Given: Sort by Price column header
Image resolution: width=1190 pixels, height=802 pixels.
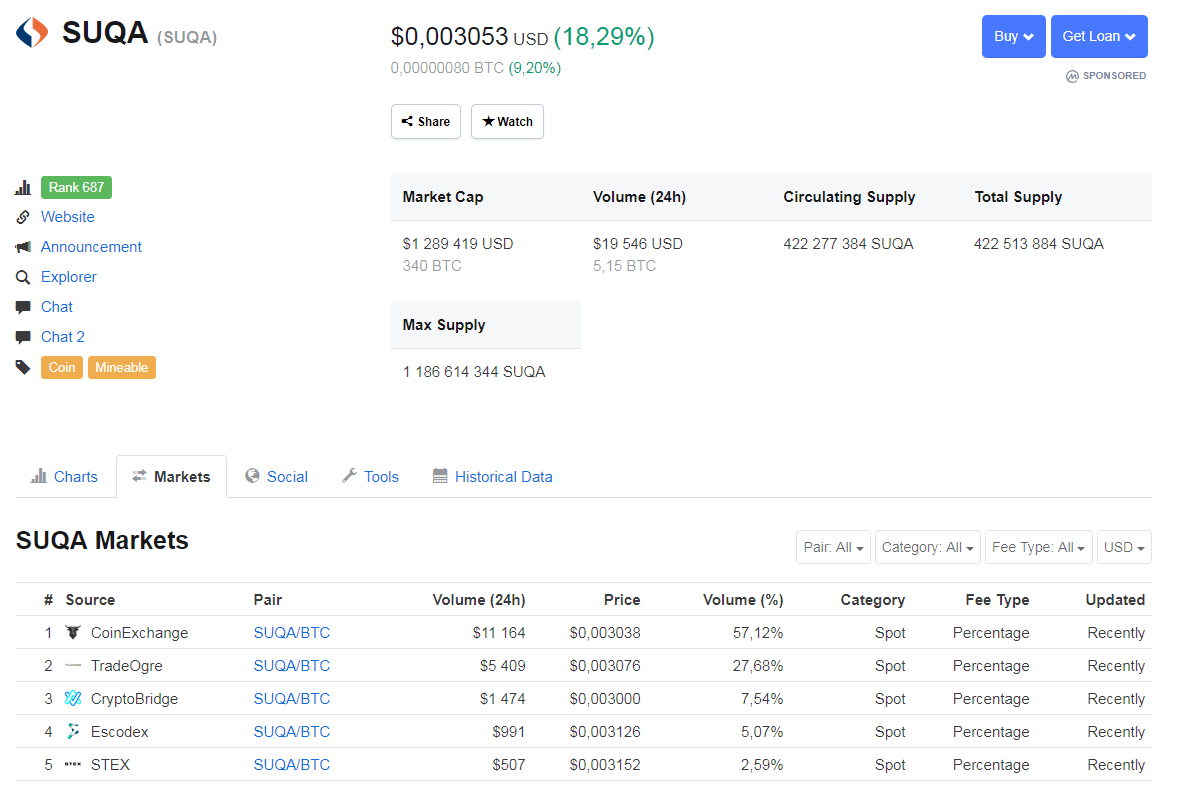Looking at the screenshot, I should click(622, 599).
